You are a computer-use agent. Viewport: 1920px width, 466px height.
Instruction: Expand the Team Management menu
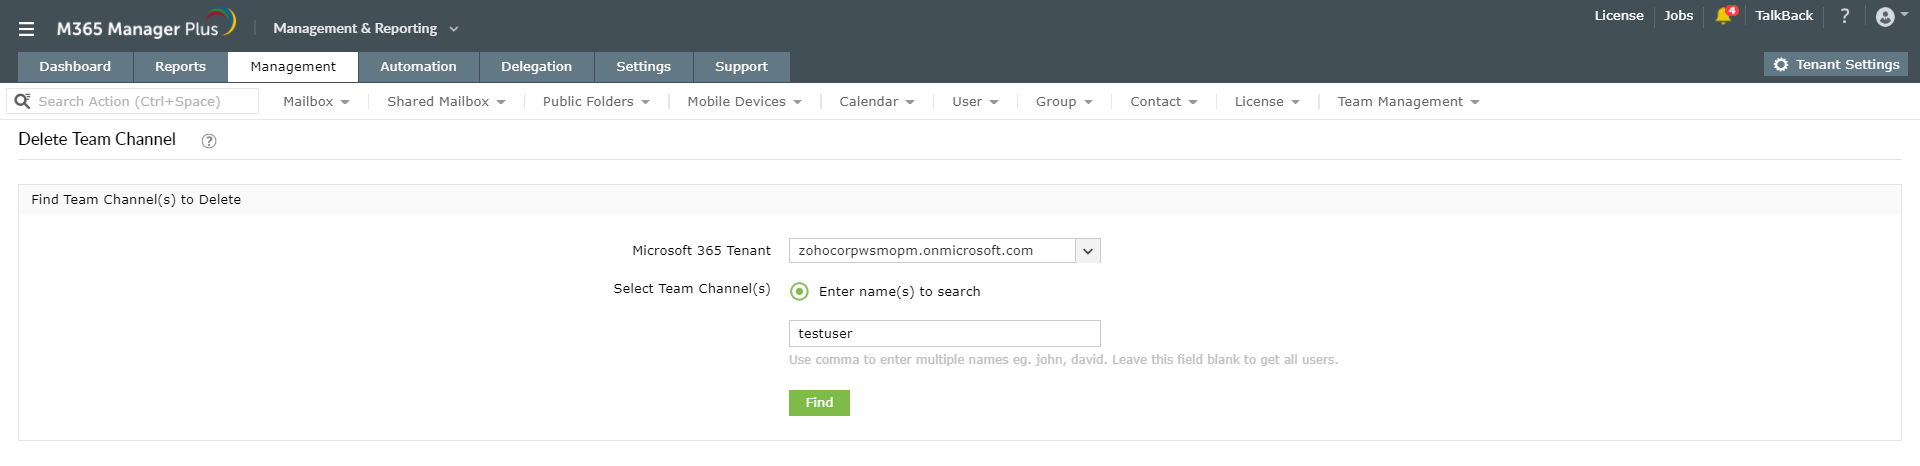[1408, 102]
